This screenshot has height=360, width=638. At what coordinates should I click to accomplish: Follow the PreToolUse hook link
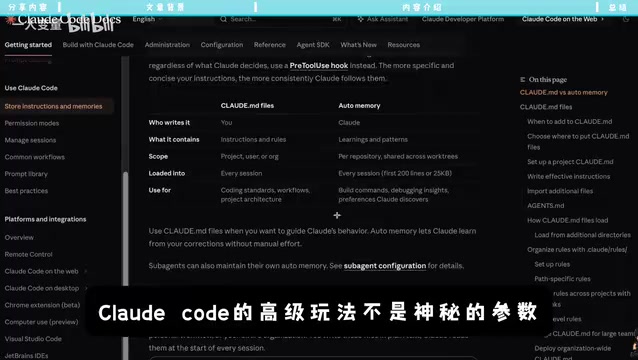(319, 65)
